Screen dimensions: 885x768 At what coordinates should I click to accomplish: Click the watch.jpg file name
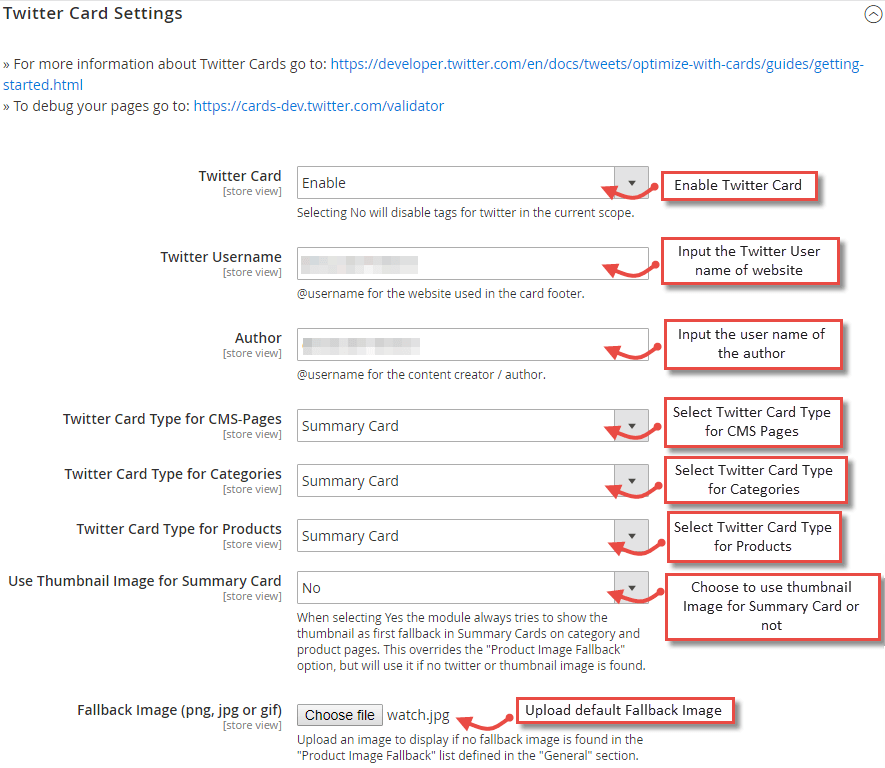tap(418, 715)
